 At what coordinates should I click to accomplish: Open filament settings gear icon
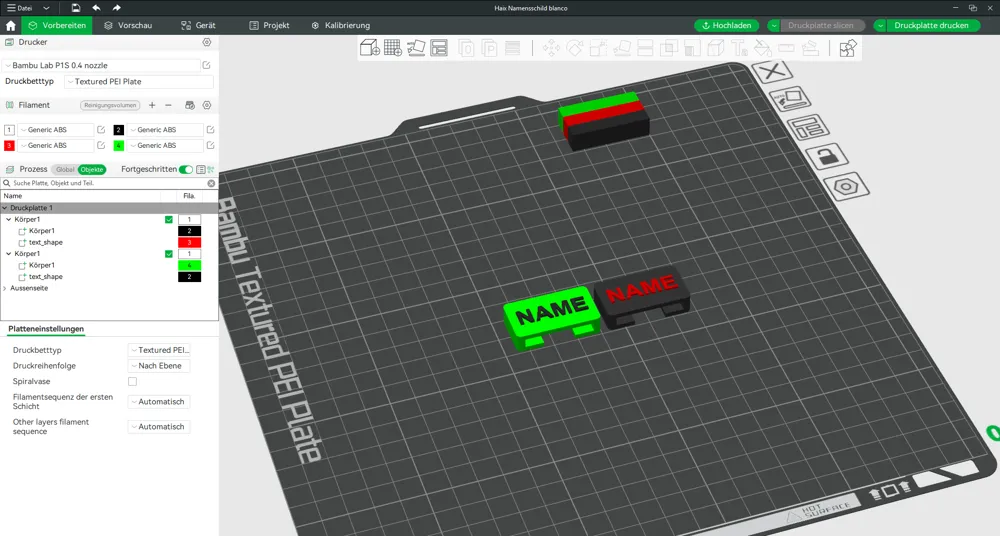207,105
